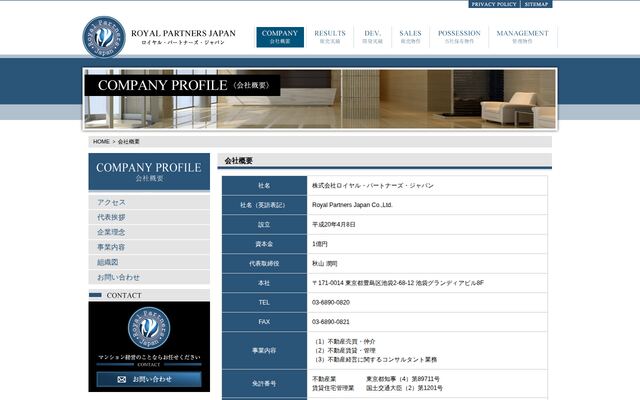This screenshot has width=640, height=400.
Task: Click the COMPANY PROFILE banner image
Action: (x=320, y=99)
